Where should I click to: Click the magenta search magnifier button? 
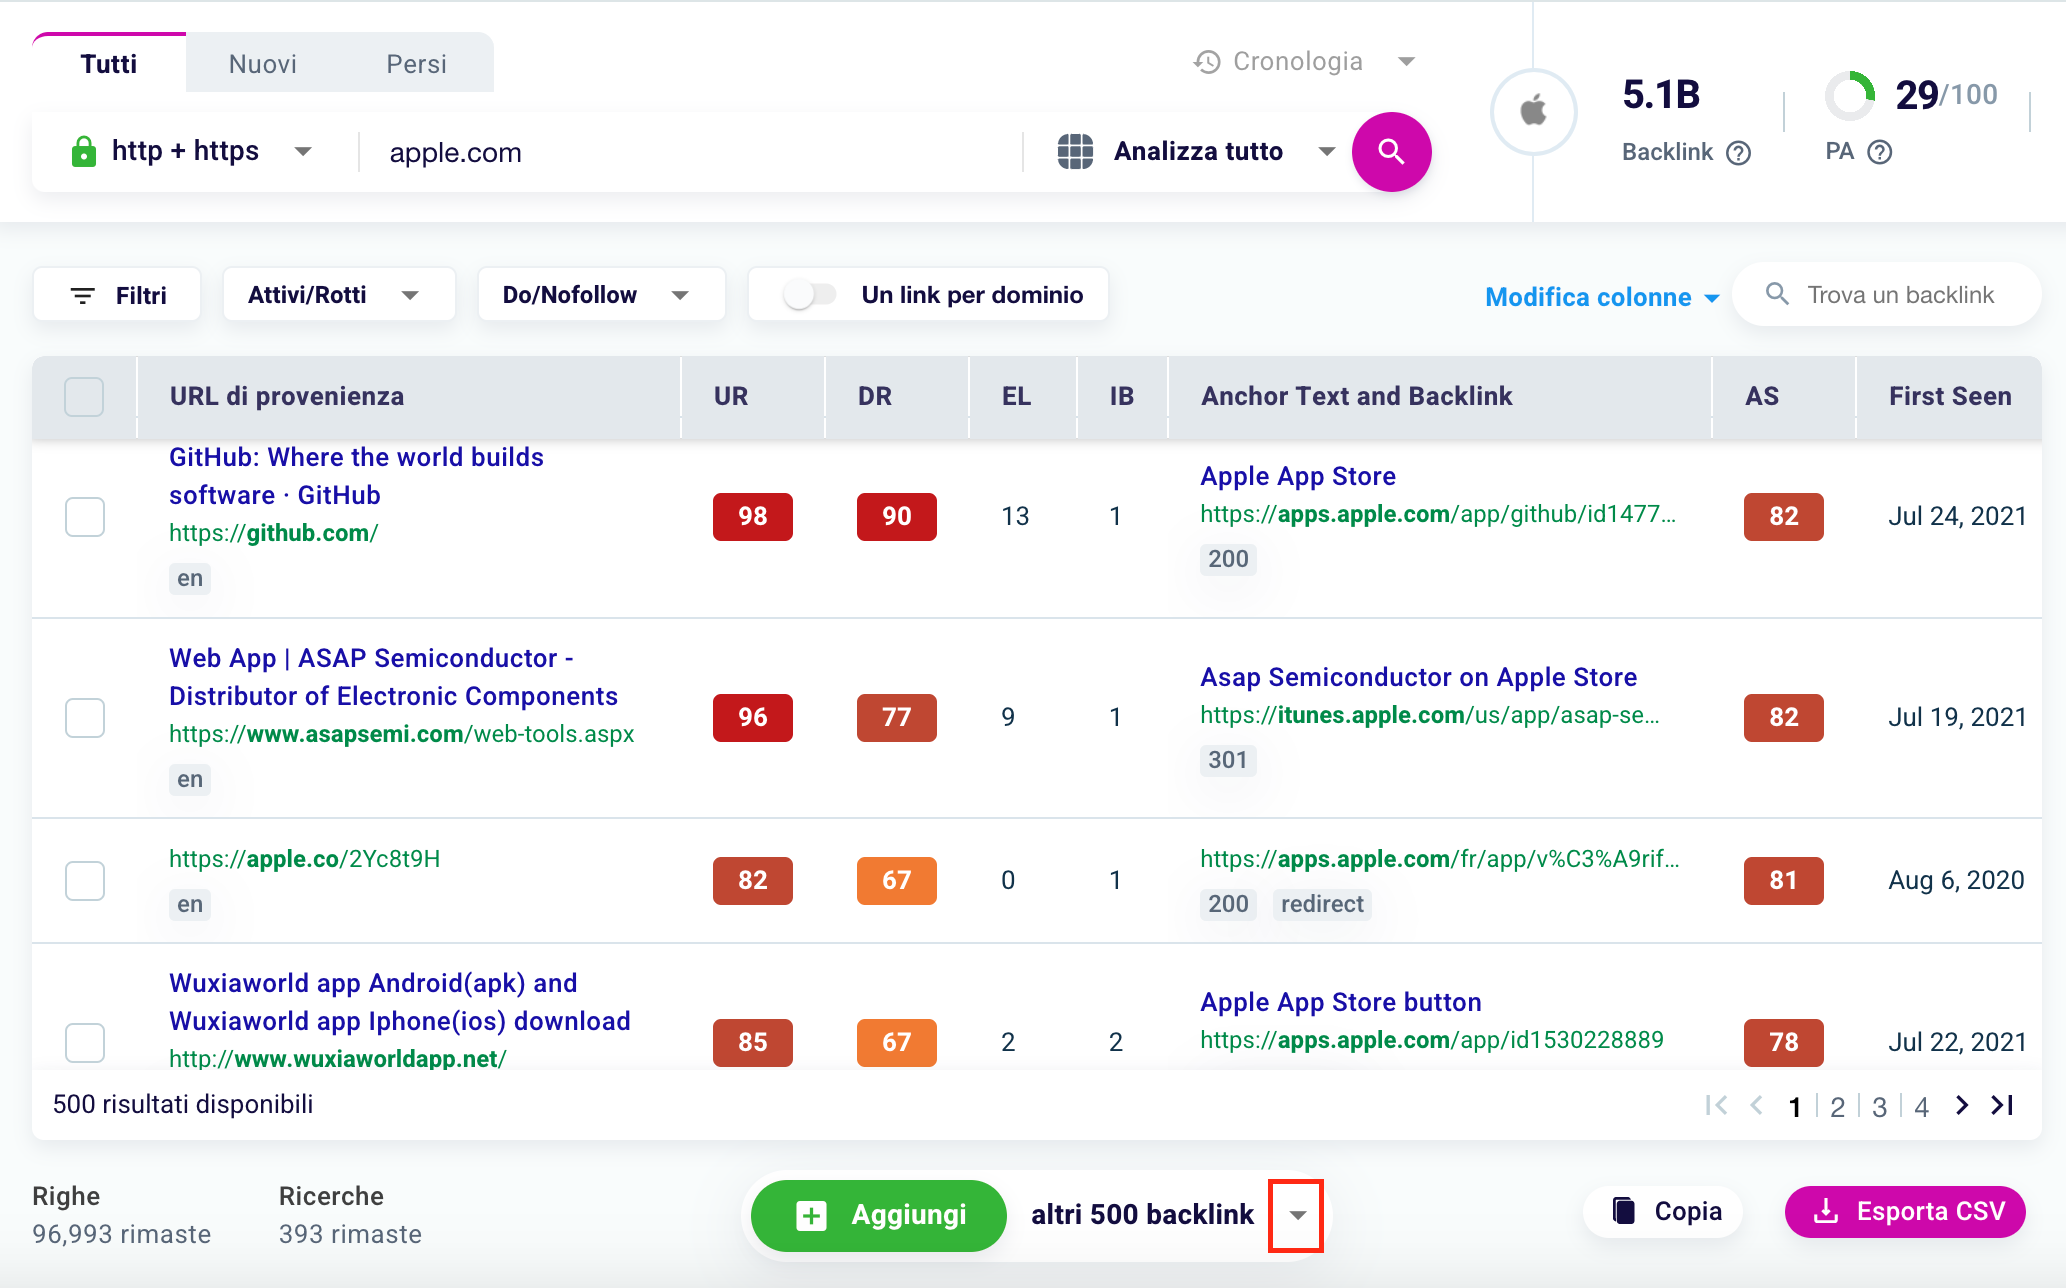[1391, 152]
